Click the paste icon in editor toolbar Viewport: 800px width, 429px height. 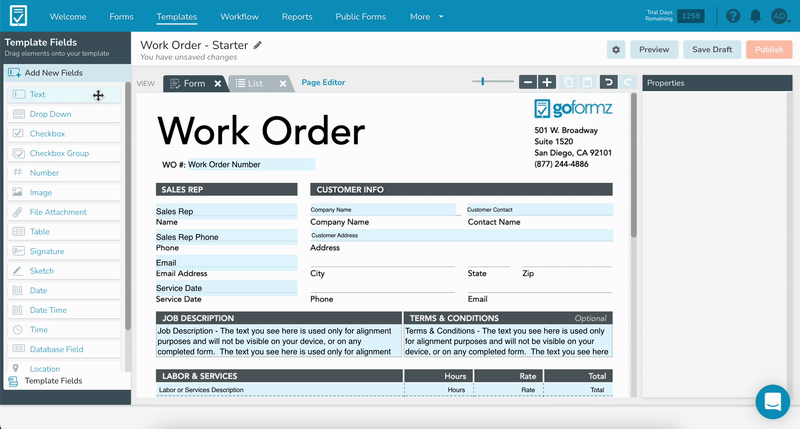(587, 82)
